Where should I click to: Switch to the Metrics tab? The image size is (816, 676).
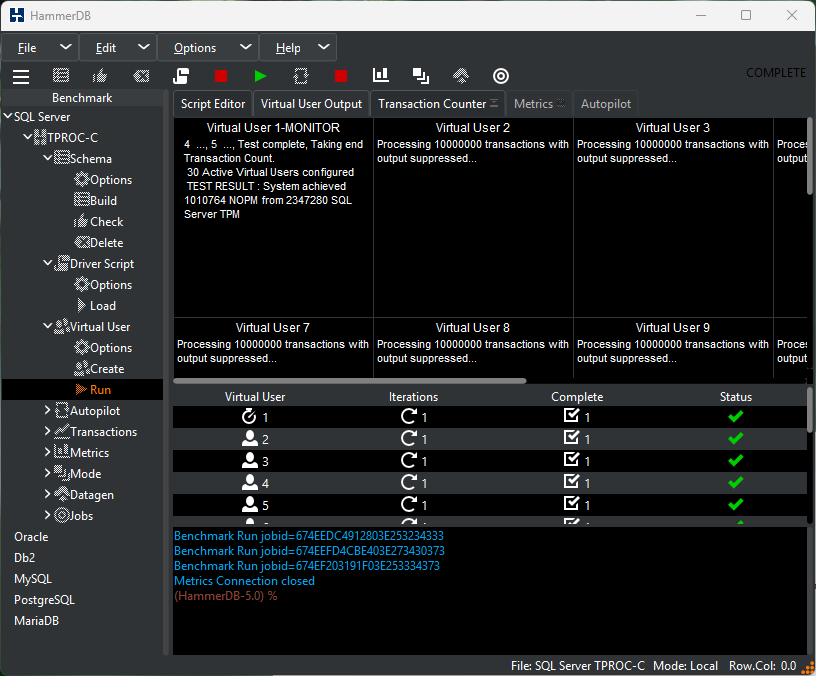pos(539,104)
